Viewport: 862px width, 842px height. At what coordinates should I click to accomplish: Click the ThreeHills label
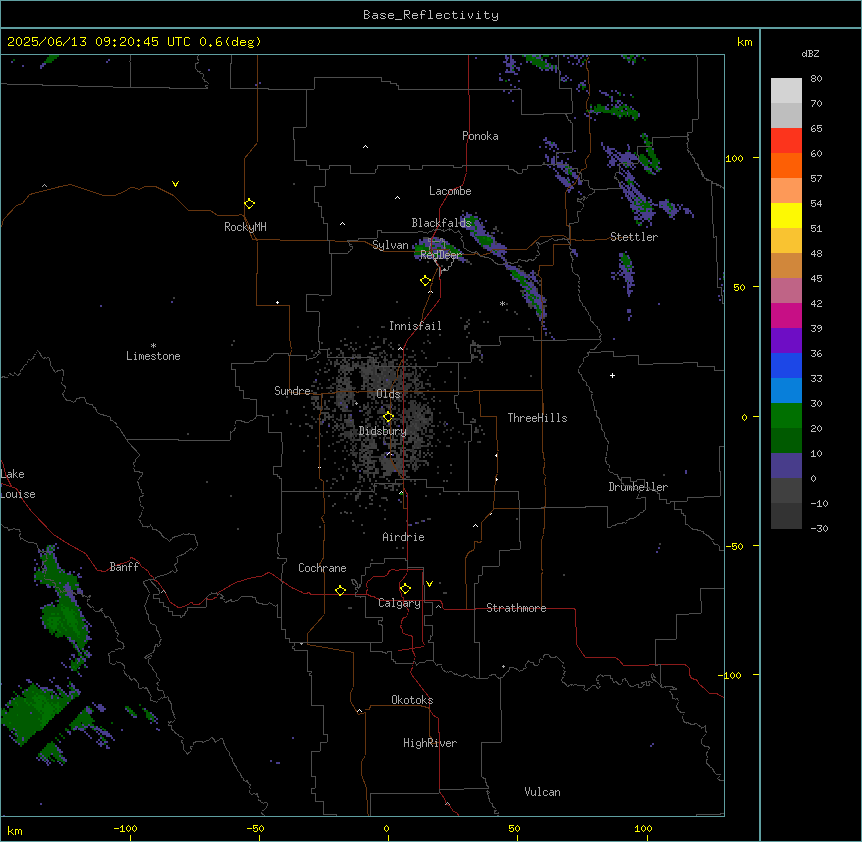click(537, 418)
